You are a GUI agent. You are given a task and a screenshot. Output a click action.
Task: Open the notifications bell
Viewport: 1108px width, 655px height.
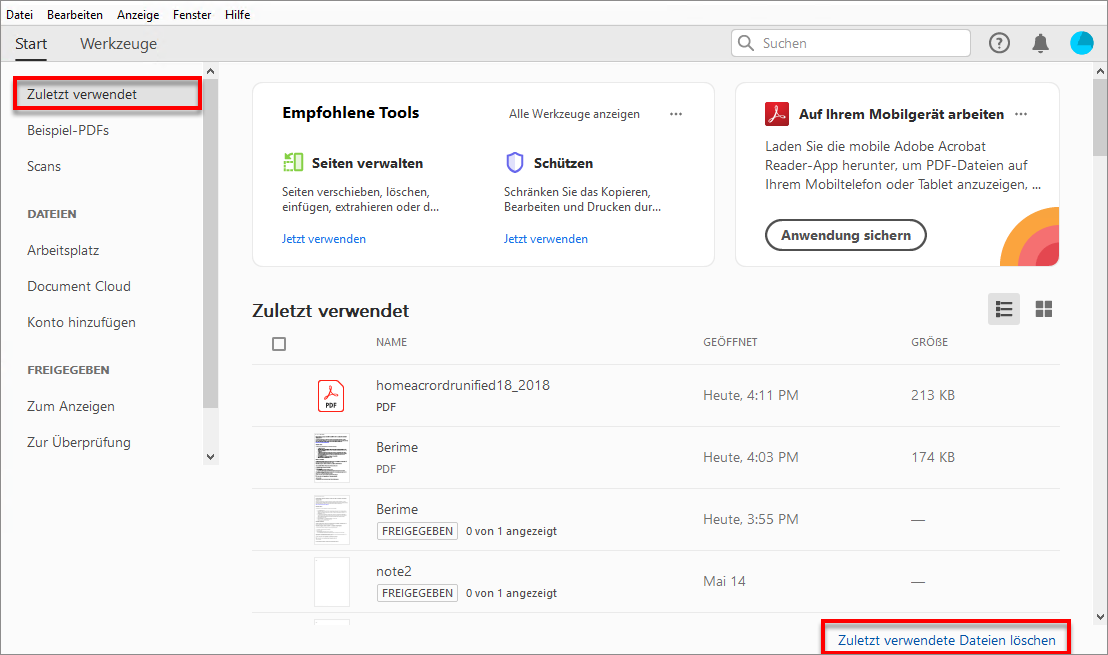click(x=1041, y=43)
